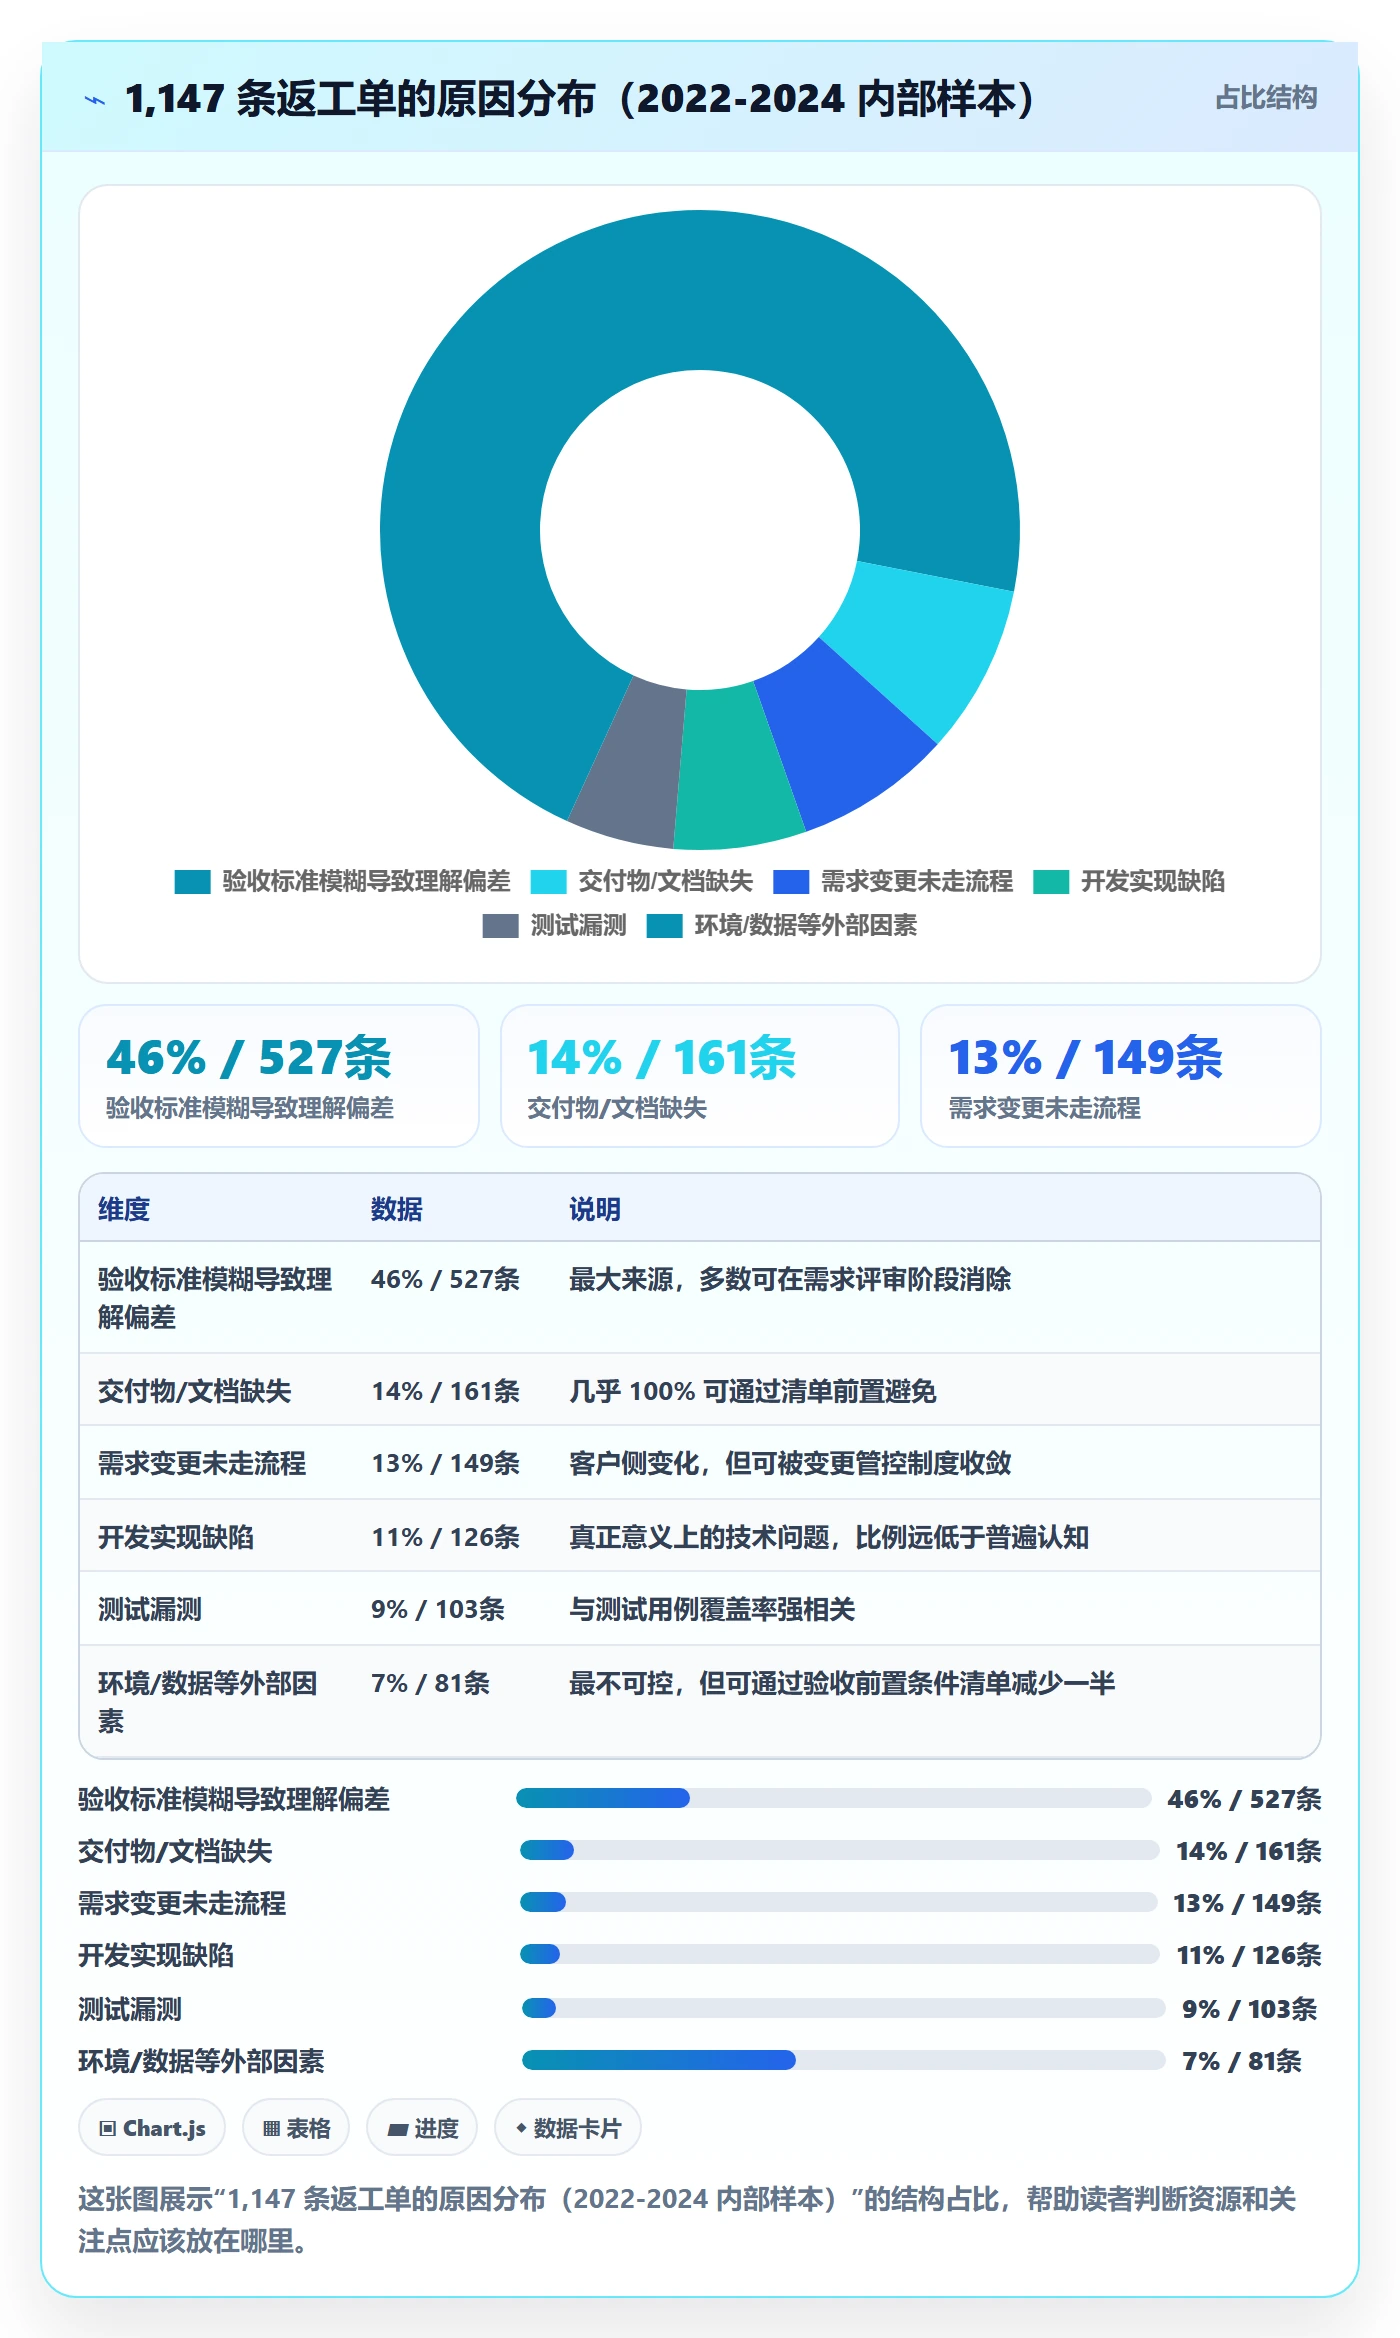Click the 占比结构 label in the header
Image resolution: width=1400 pixels, height=2338 pixels.
tap(1266, 98)
